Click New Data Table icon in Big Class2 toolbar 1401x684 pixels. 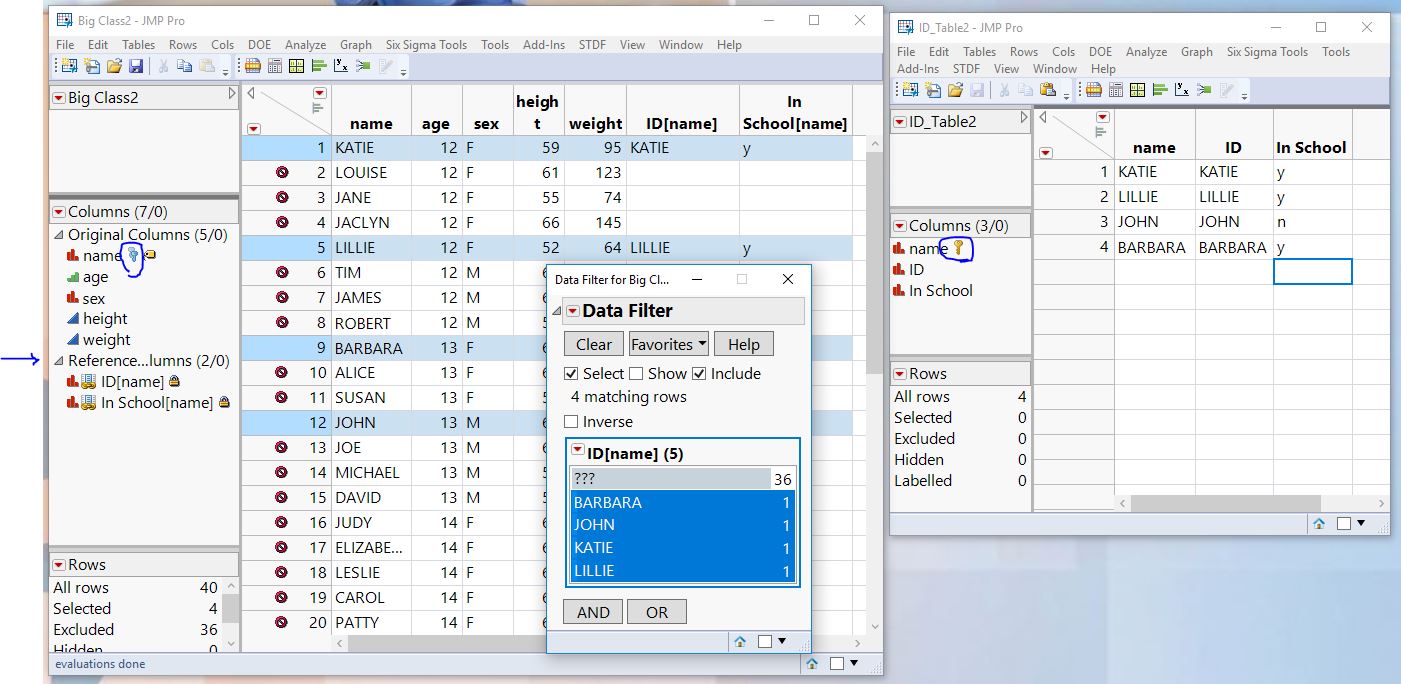point(69,66)
